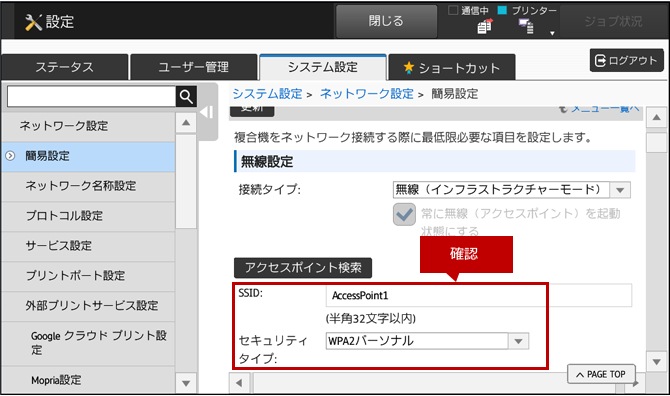Switch to the ステータス tab
Viewport: 670px width, 396px height.
point(65,67)
